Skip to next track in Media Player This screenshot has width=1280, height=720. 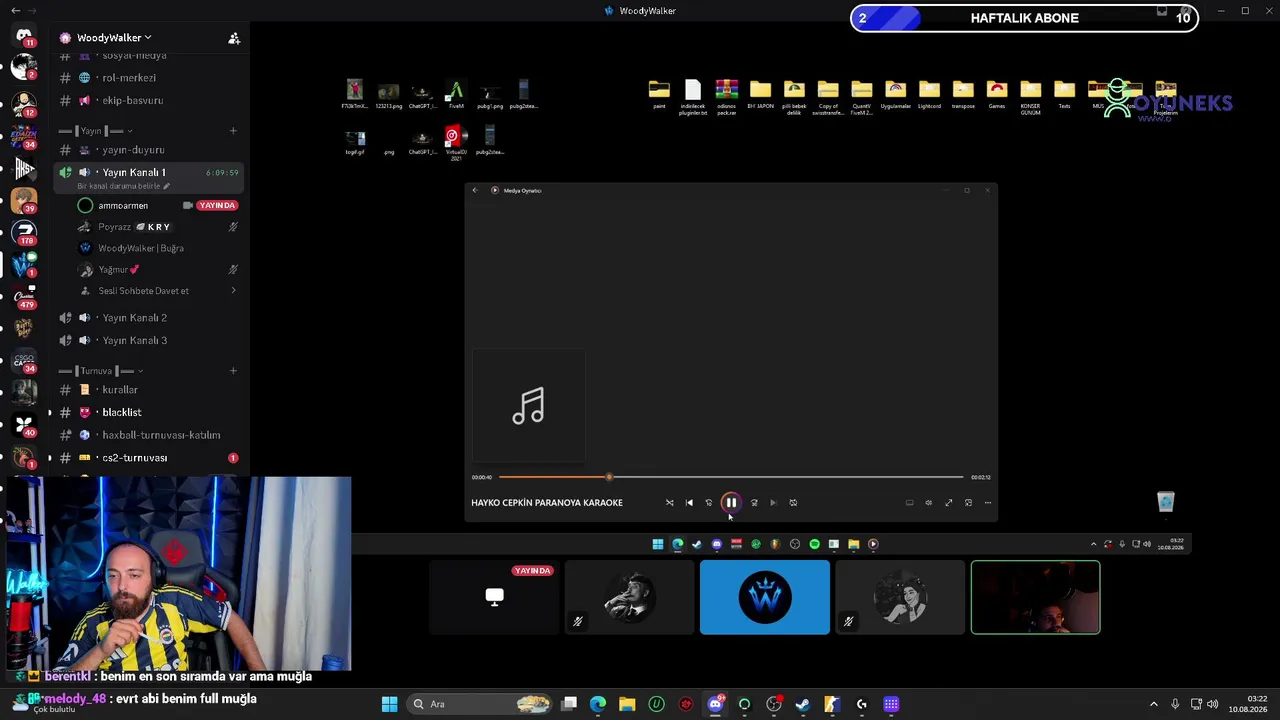[x=773, y=503]
